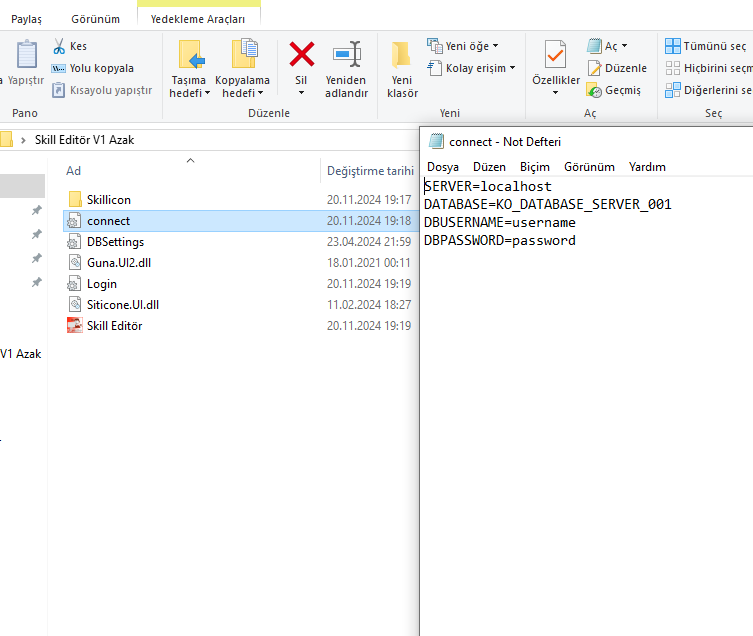This screenshot has height=636, width=753.
Task: Click the Kopyalama hedefi copy icon
Action: [243, 54]
